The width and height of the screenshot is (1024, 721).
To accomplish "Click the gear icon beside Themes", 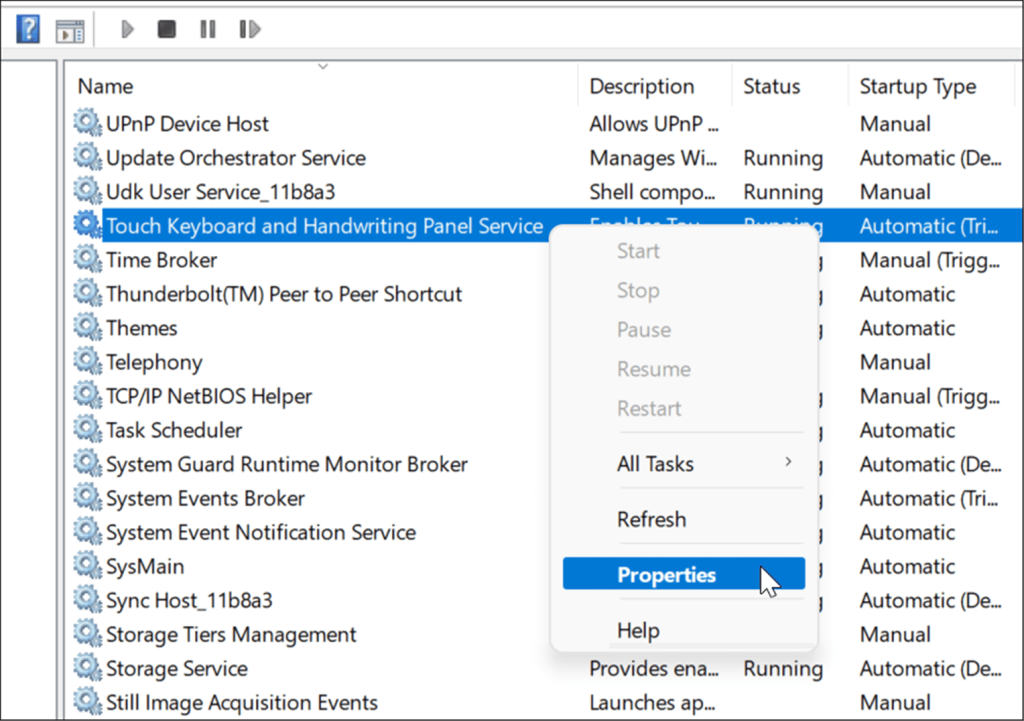I will 88,327.
